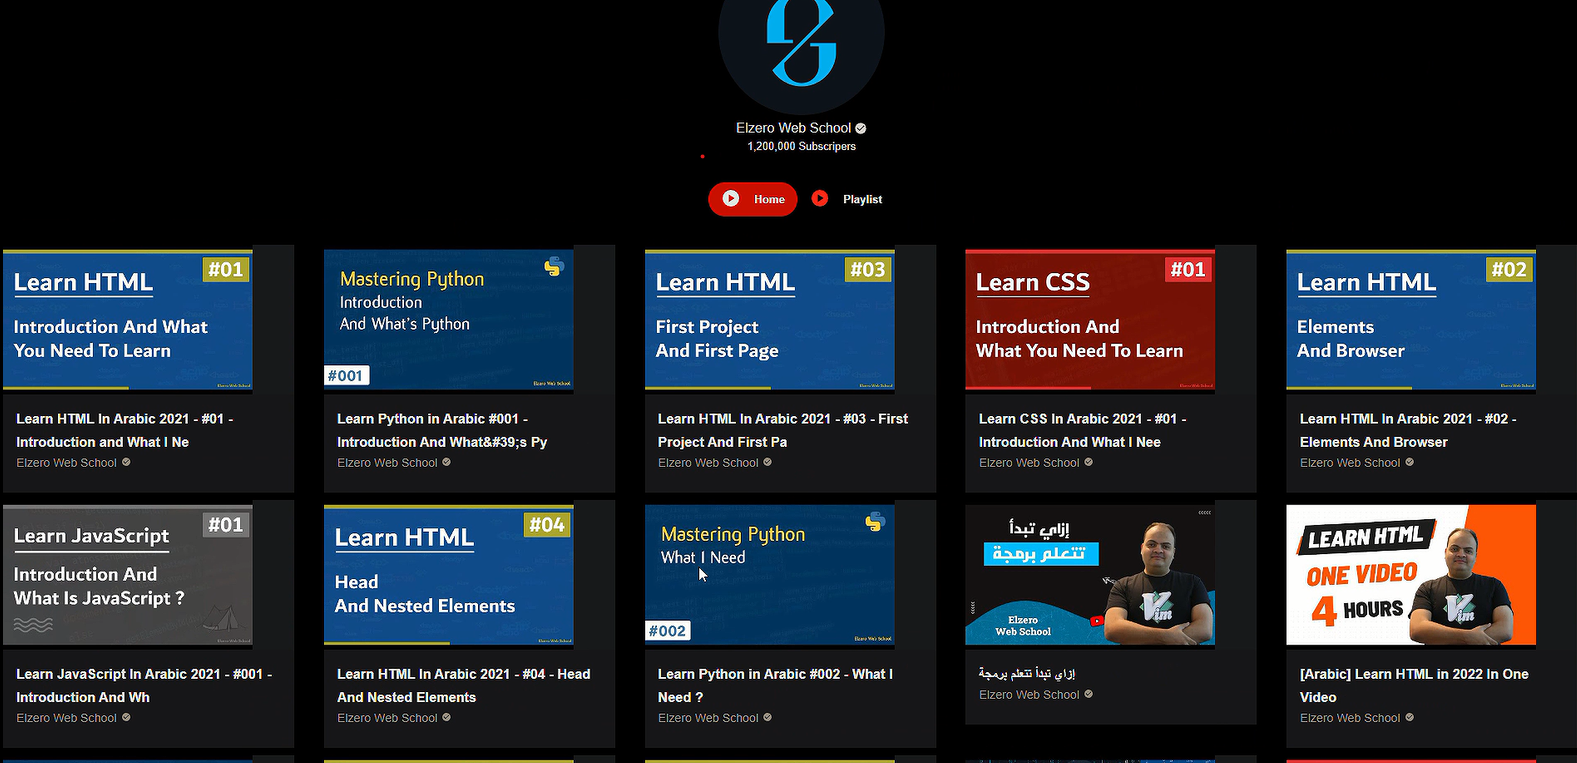Click the play icon inside the Home button
This screenshot has width=1577, height=763.
pyautogui.click(x=731, y=199)
